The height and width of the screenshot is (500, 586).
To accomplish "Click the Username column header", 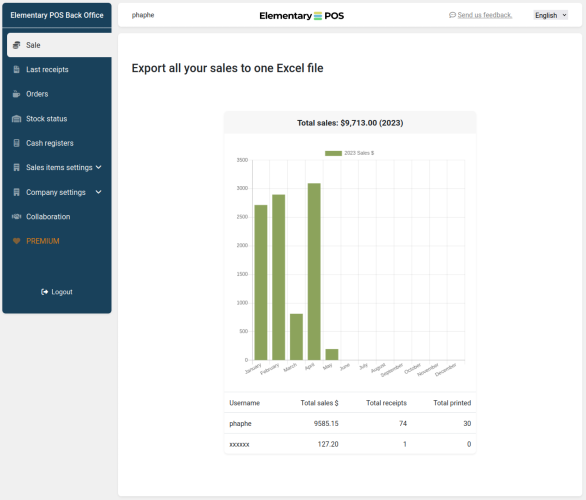I will tap(244, 403).
